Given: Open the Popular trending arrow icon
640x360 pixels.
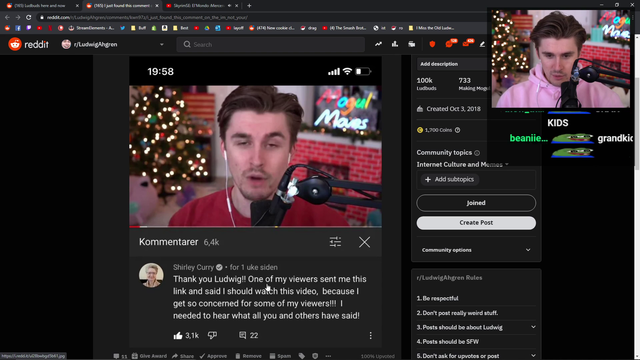Looking at the screenshot, I should [x=378, y=44].
